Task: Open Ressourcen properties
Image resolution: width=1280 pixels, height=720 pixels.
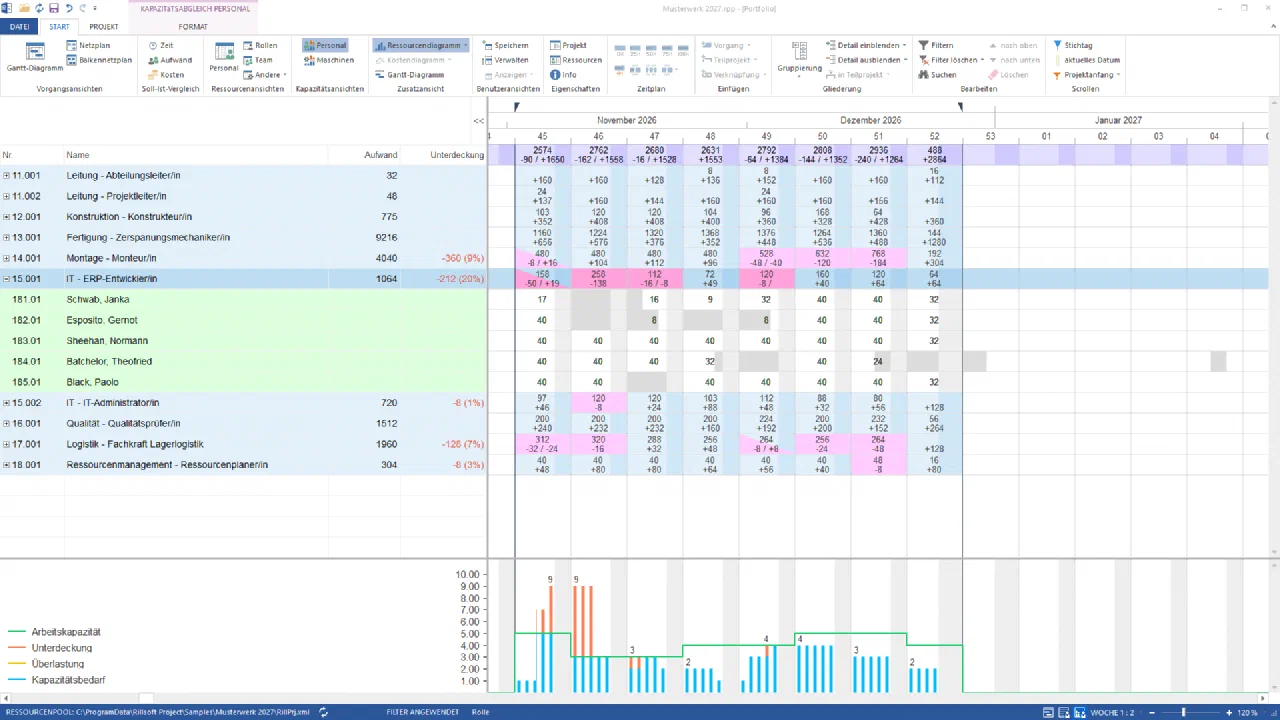Action: [x=576, y=60]
